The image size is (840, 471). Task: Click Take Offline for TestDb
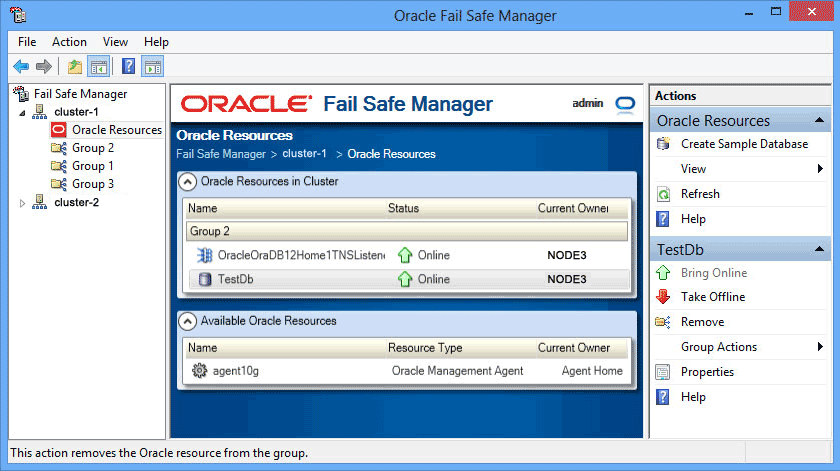[x=713, y=297]
